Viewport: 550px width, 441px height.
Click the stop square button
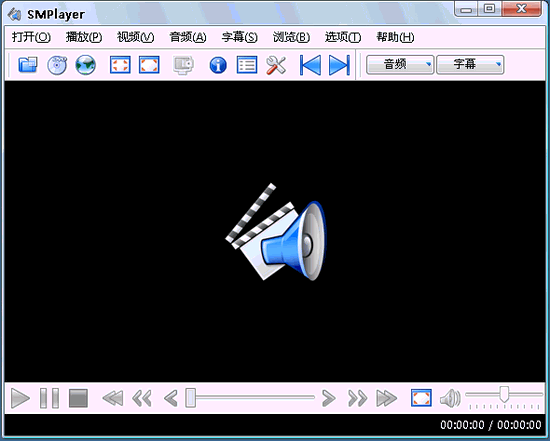[78, 398]
